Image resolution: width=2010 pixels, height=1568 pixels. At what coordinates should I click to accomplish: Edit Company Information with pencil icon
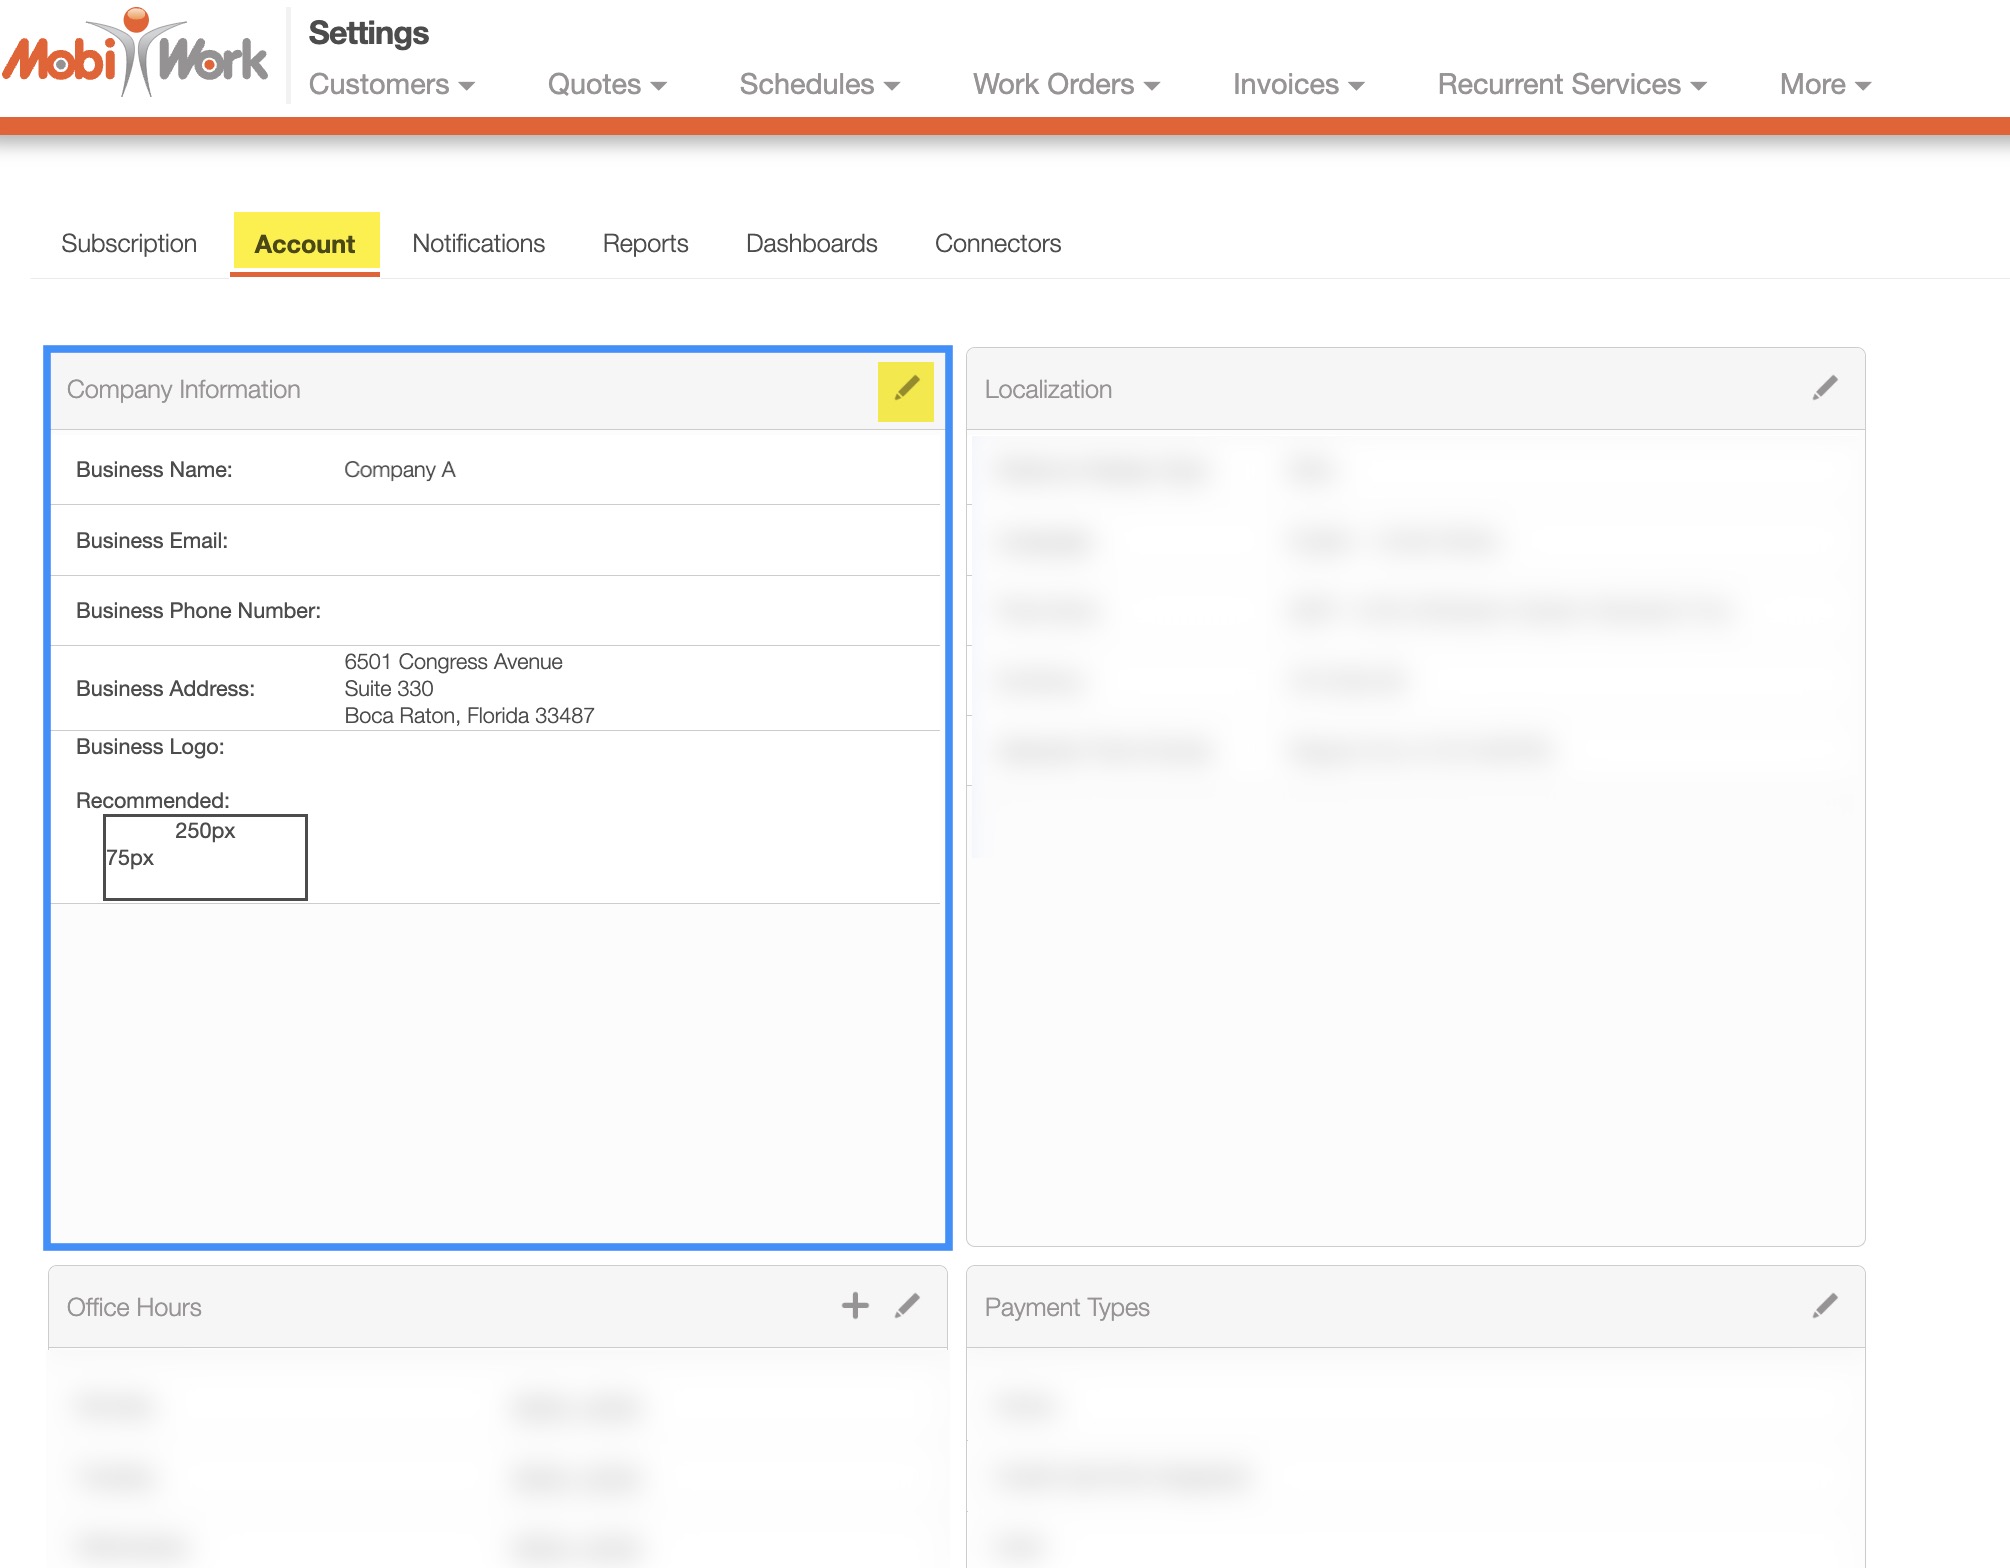click(x=906, y=390)
